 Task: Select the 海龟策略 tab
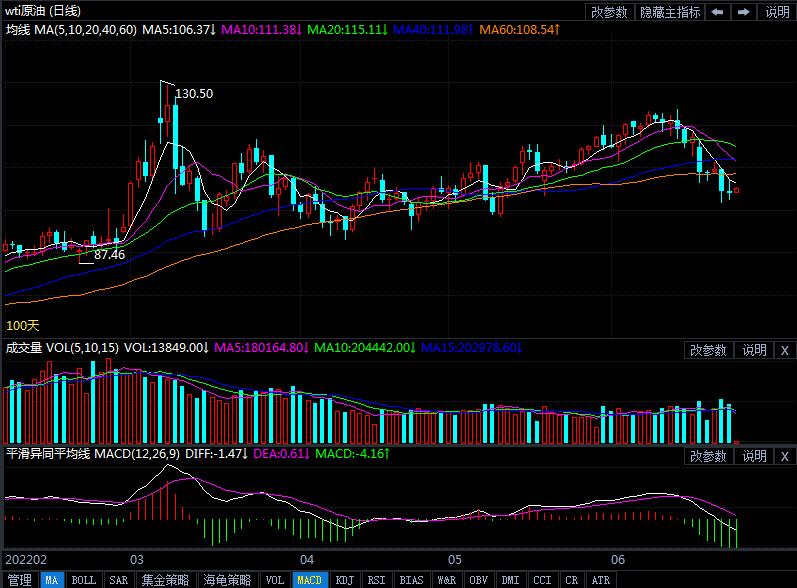point(227,580)
